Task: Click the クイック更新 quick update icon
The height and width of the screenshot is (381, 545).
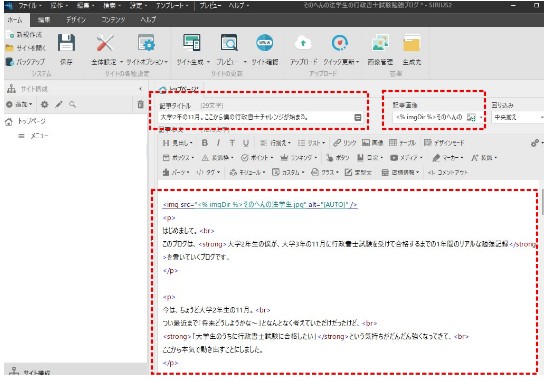Action: (x=340, y=43)
